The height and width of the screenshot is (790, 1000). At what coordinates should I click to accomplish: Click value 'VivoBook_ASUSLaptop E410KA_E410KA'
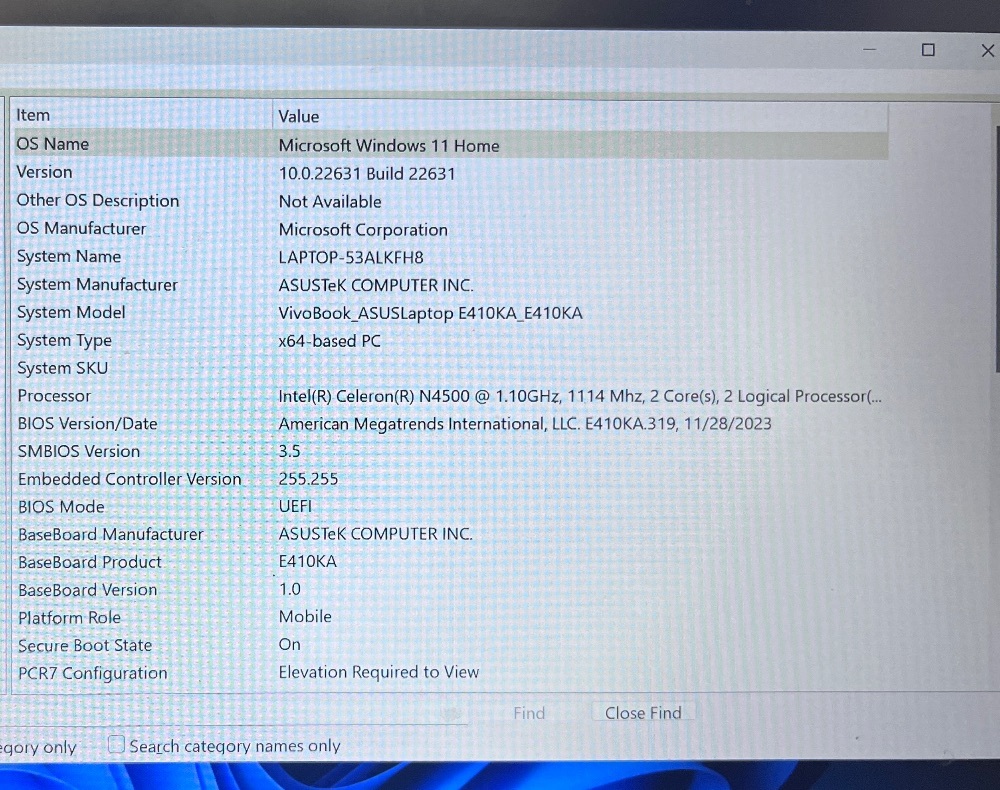point(430,313)
